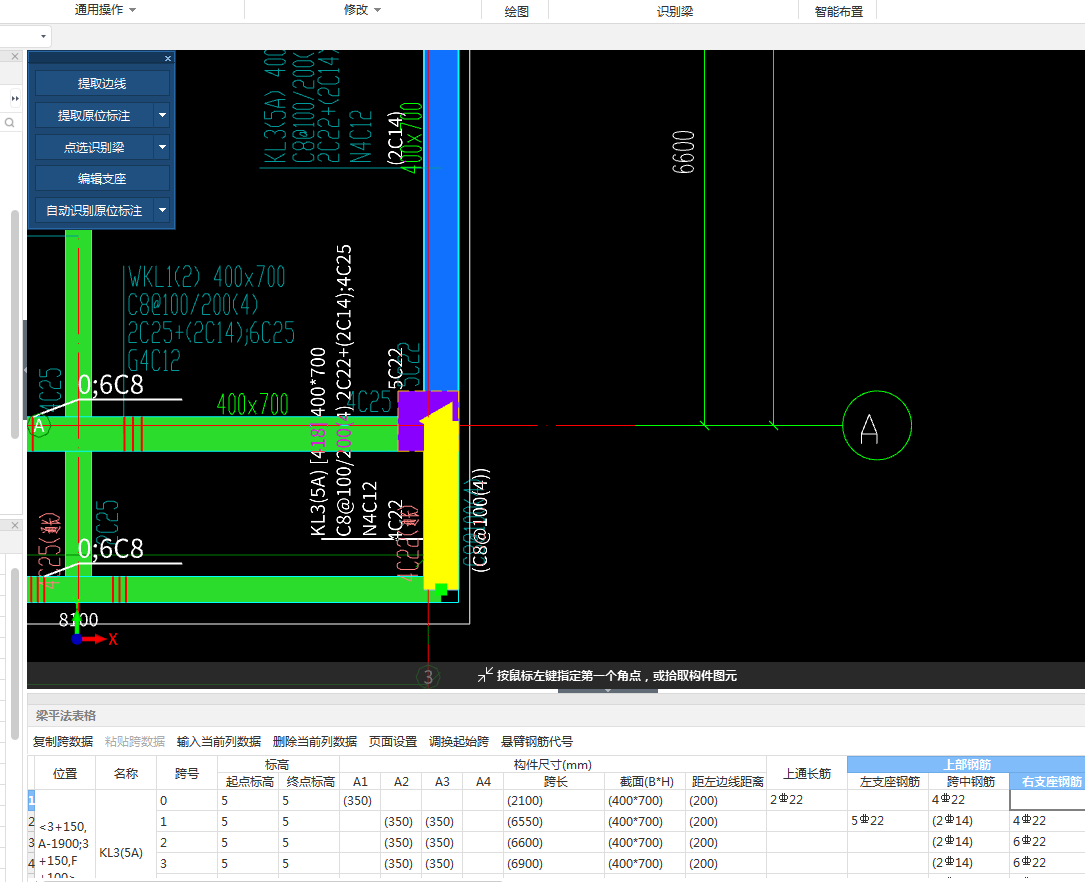1085x882 pixels.
Task: Click the search icon on left sidebar
Action: pos(10,122)
